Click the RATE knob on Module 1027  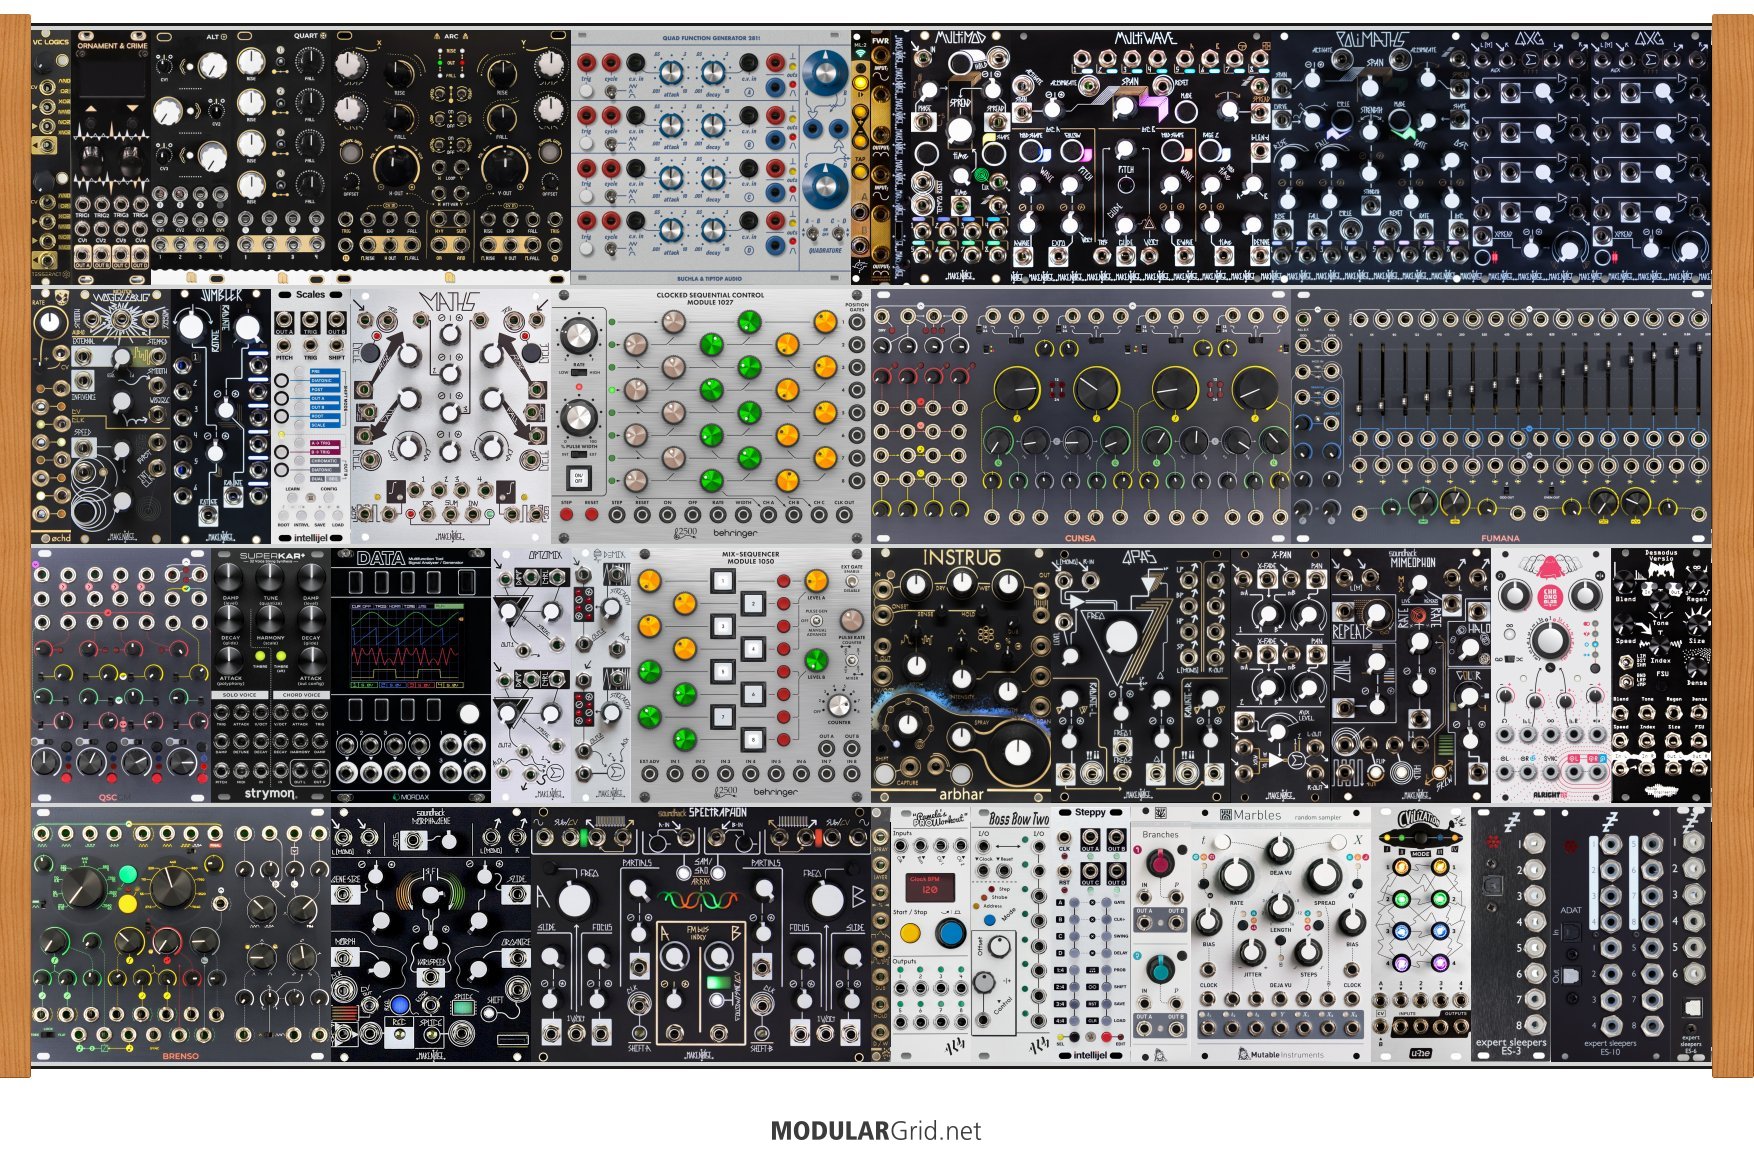coord(577,337)
